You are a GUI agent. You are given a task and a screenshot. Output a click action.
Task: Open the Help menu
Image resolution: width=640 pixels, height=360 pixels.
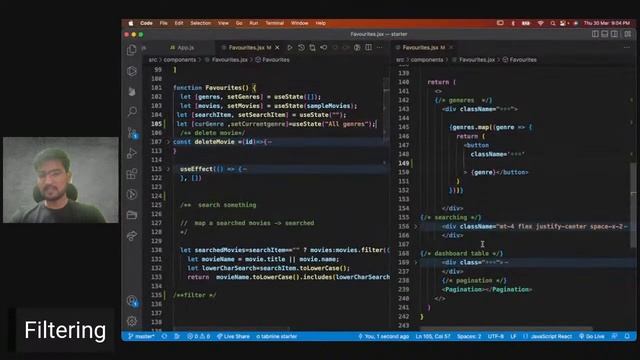(x=321, y=23)
